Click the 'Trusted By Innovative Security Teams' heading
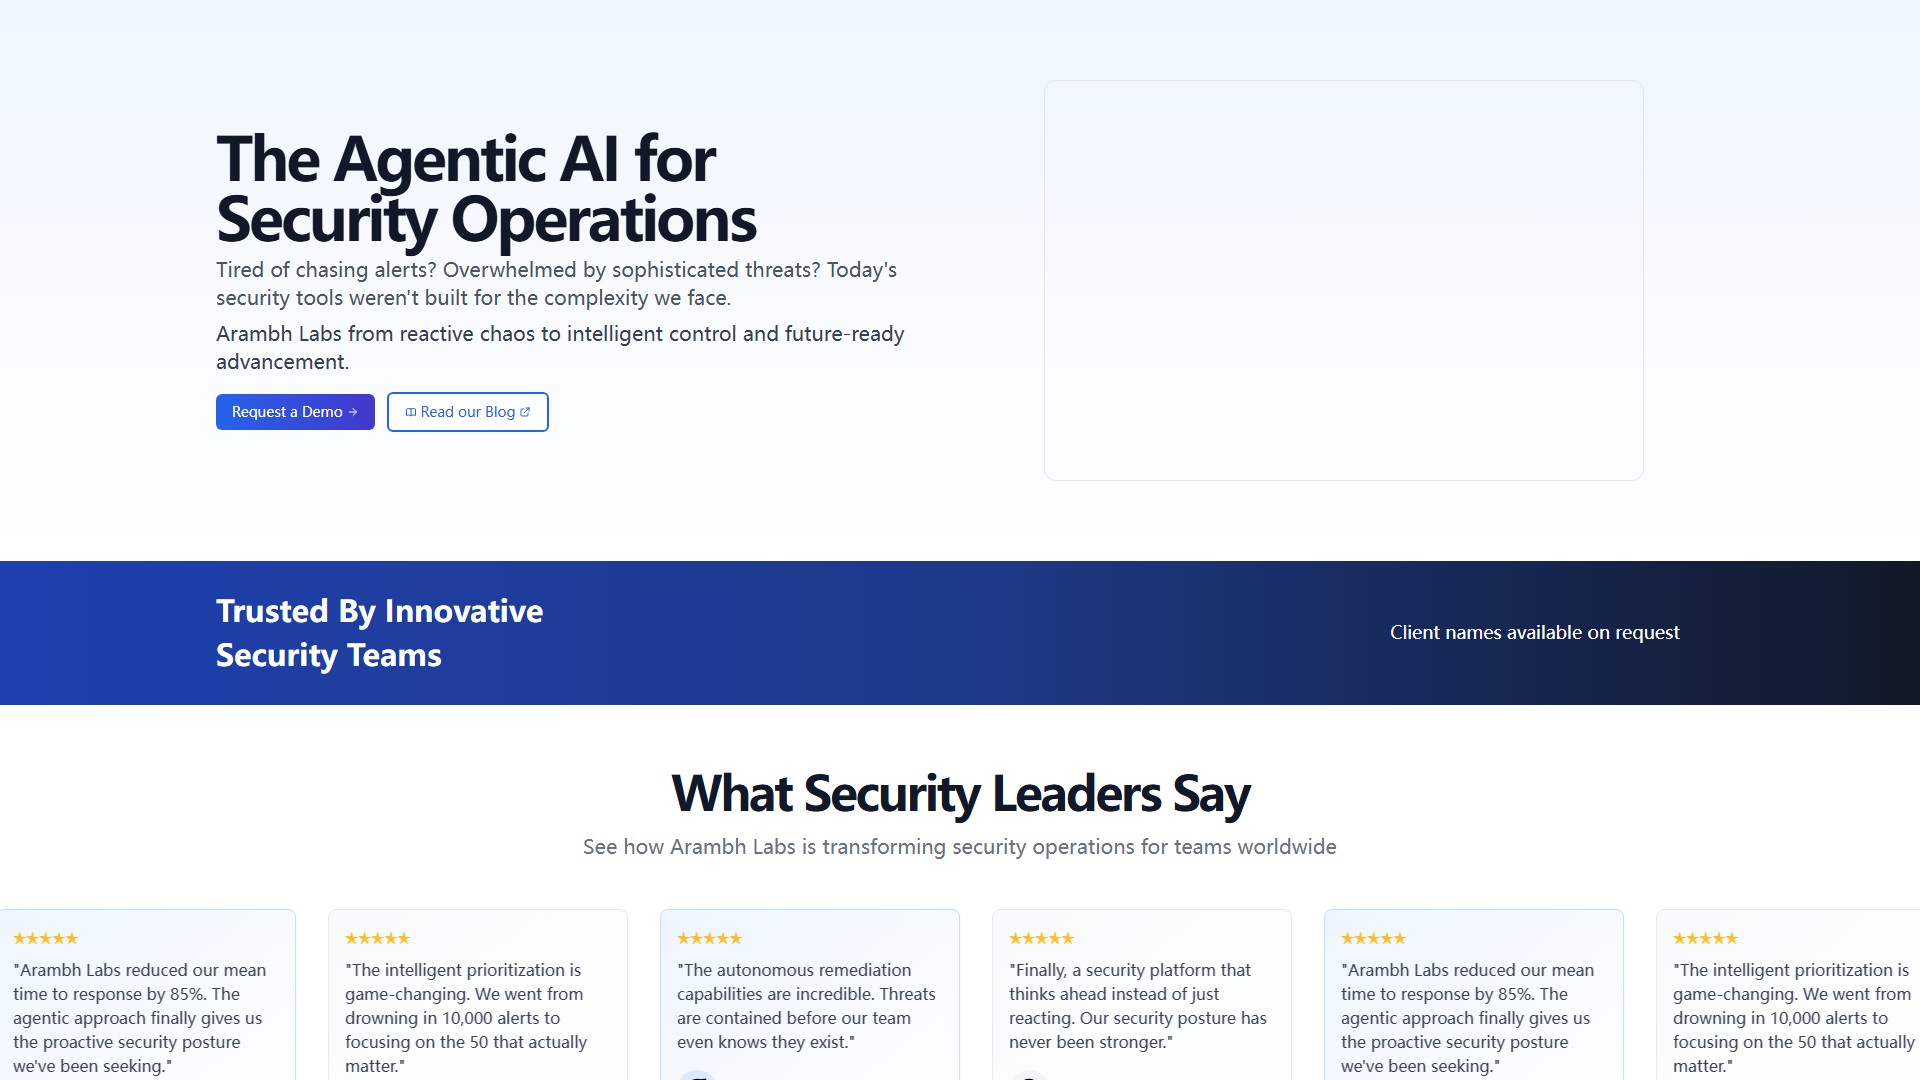 point(379,632)
